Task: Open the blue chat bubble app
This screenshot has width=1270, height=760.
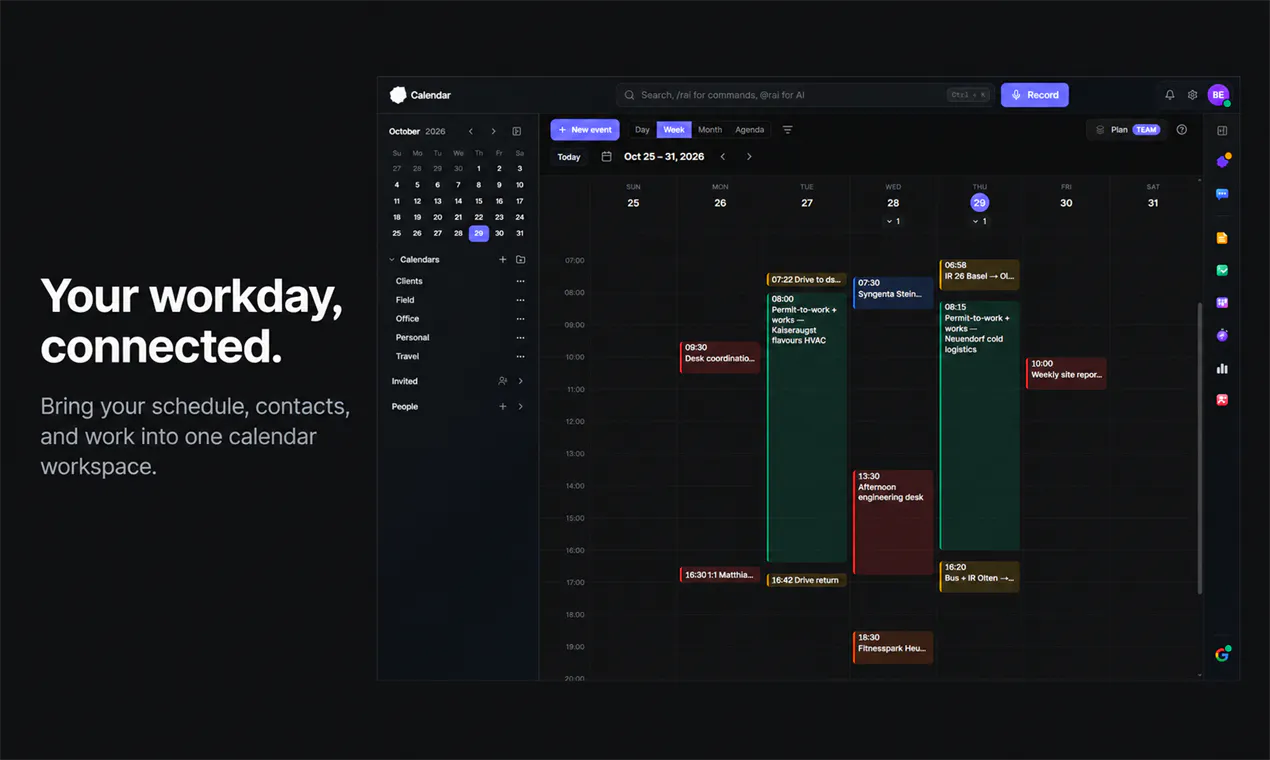Action: click(1222, 194)
